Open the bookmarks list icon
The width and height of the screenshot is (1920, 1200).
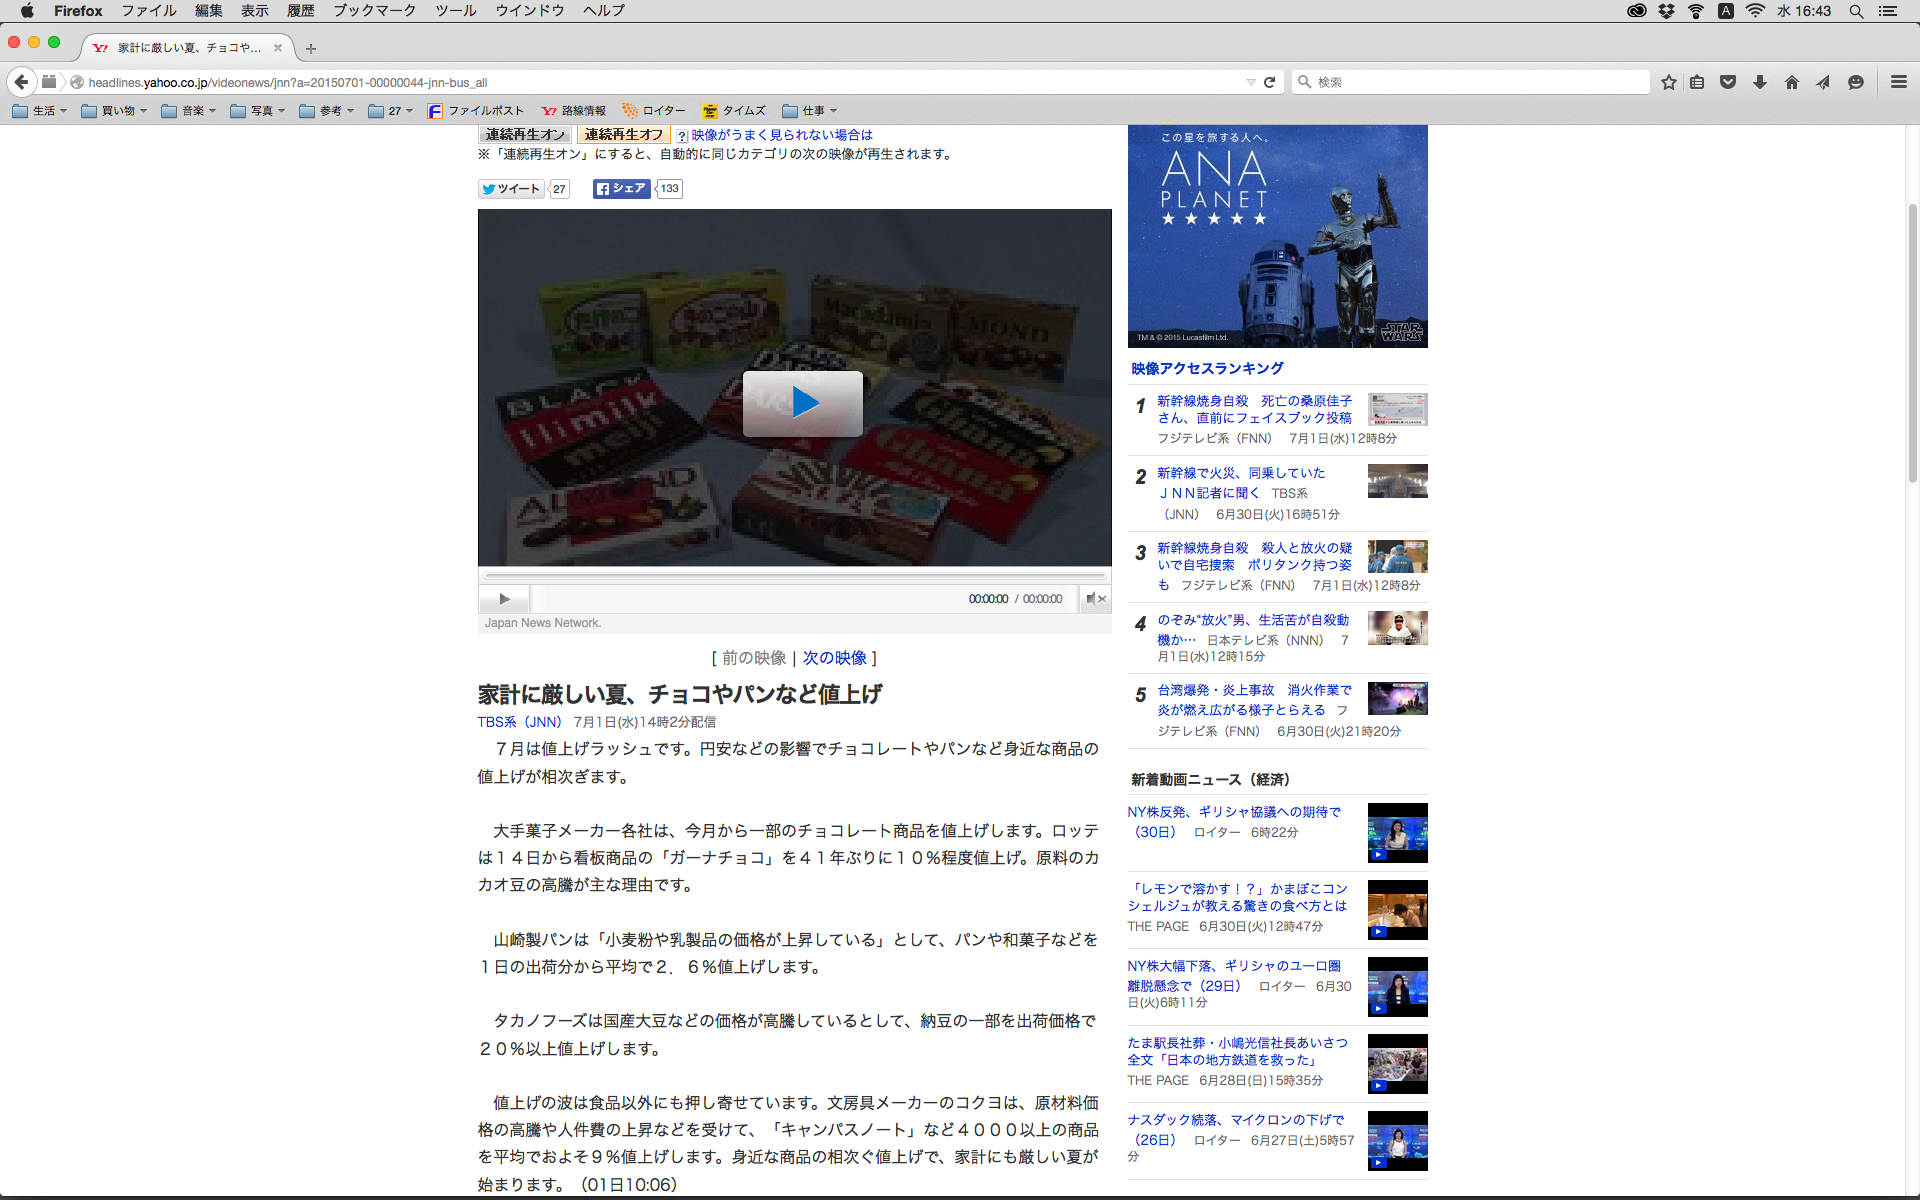pyautogui.click(x=1697, y=82)
